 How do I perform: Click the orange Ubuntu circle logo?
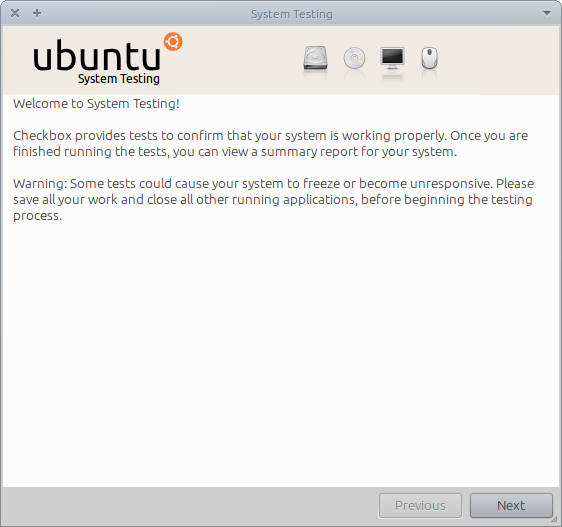click(173, 42)
